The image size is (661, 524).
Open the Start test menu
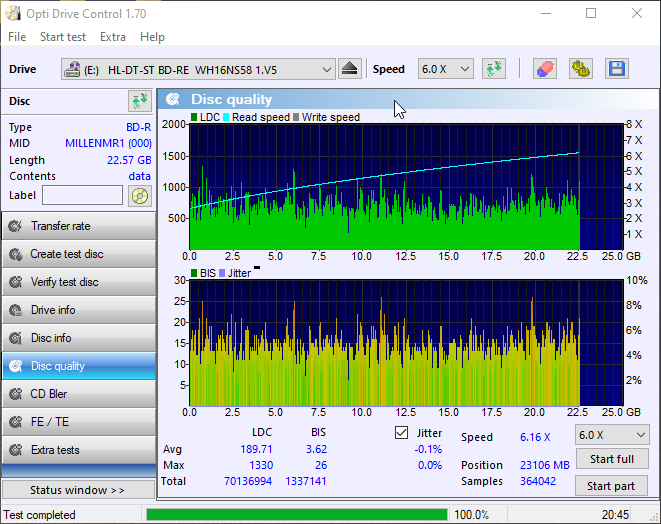(62, 37)
